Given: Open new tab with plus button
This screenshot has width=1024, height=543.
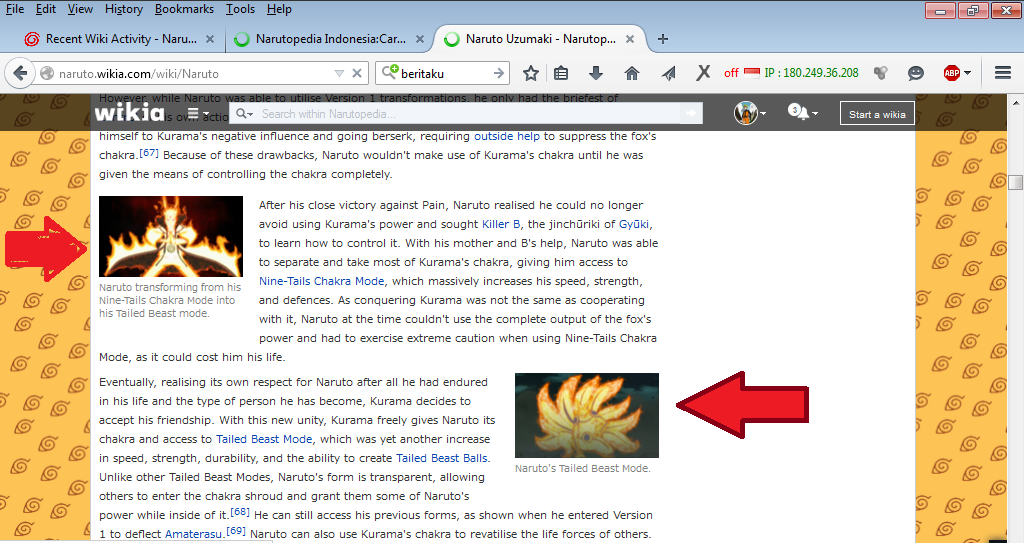Looking at the screenshot, I should (663, 39).
